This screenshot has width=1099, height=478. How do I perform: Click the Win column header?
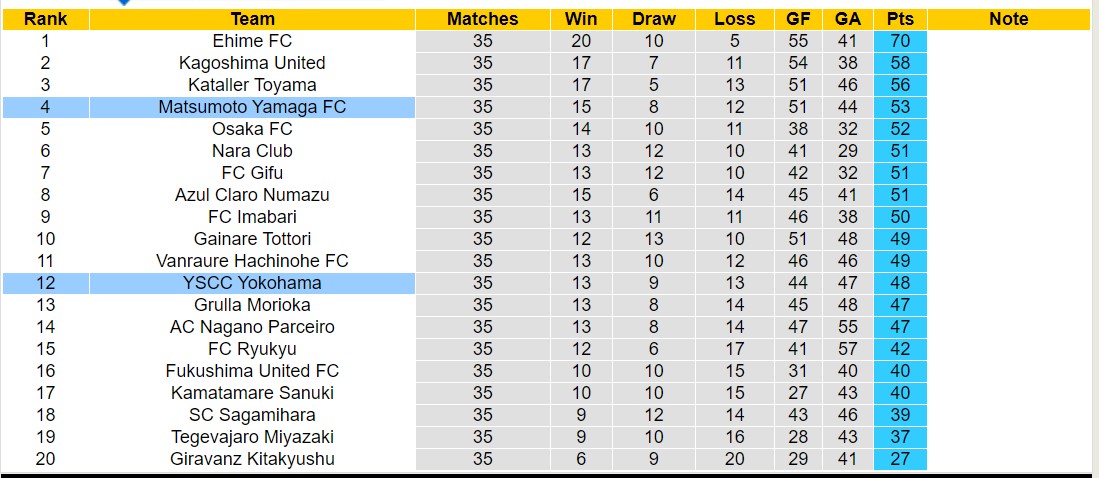tap(581, 19)
